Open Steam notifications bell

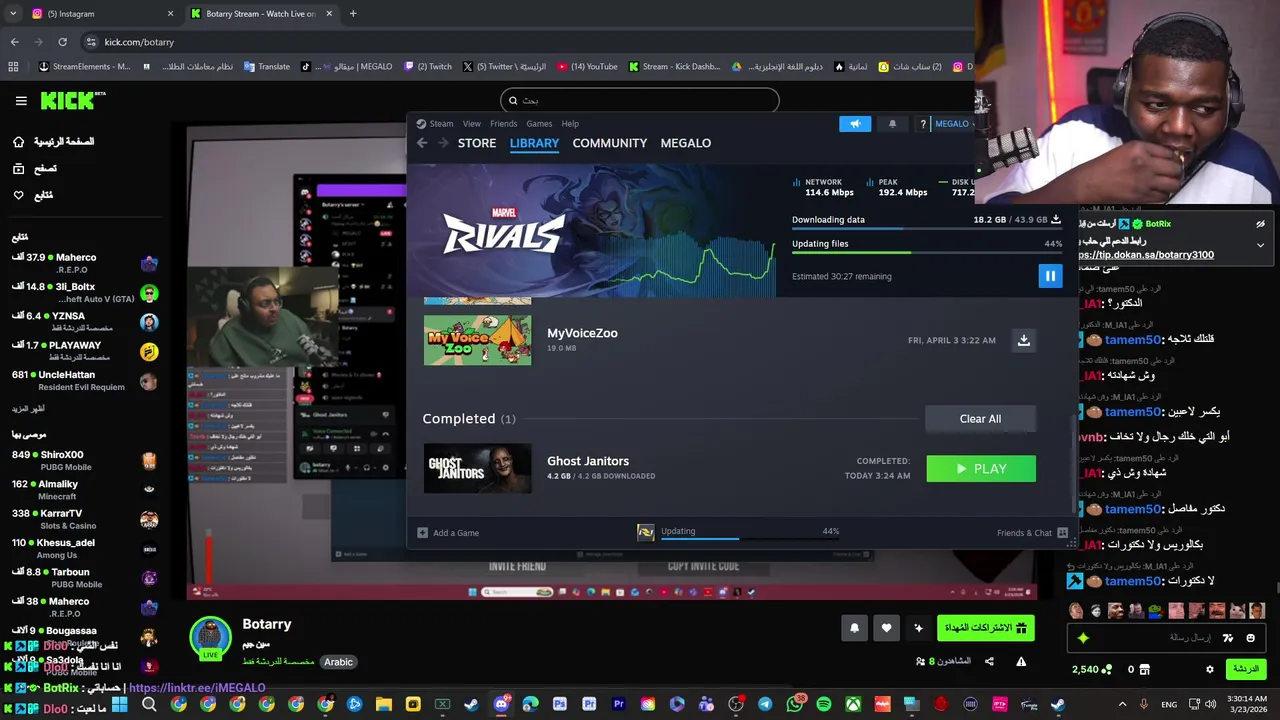[x=892, y=124]
